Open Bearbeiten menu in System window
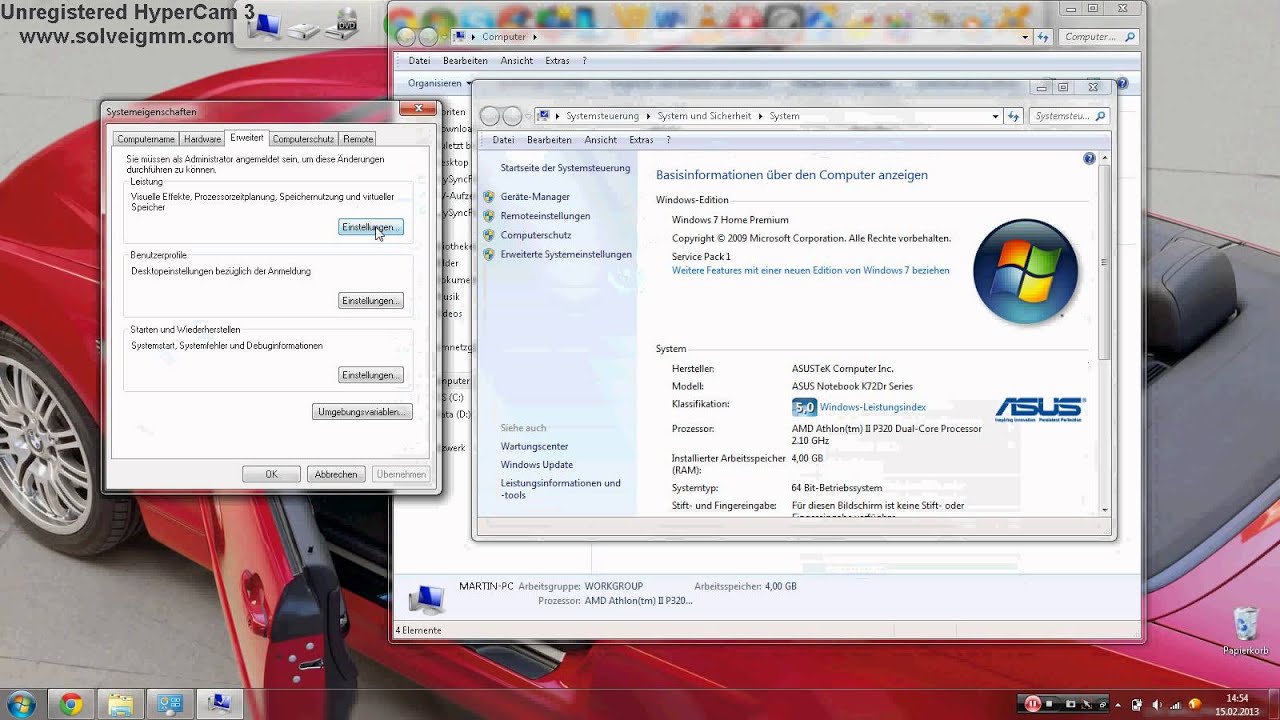This screenshot has width=1280, height=720. coord(549,140)
